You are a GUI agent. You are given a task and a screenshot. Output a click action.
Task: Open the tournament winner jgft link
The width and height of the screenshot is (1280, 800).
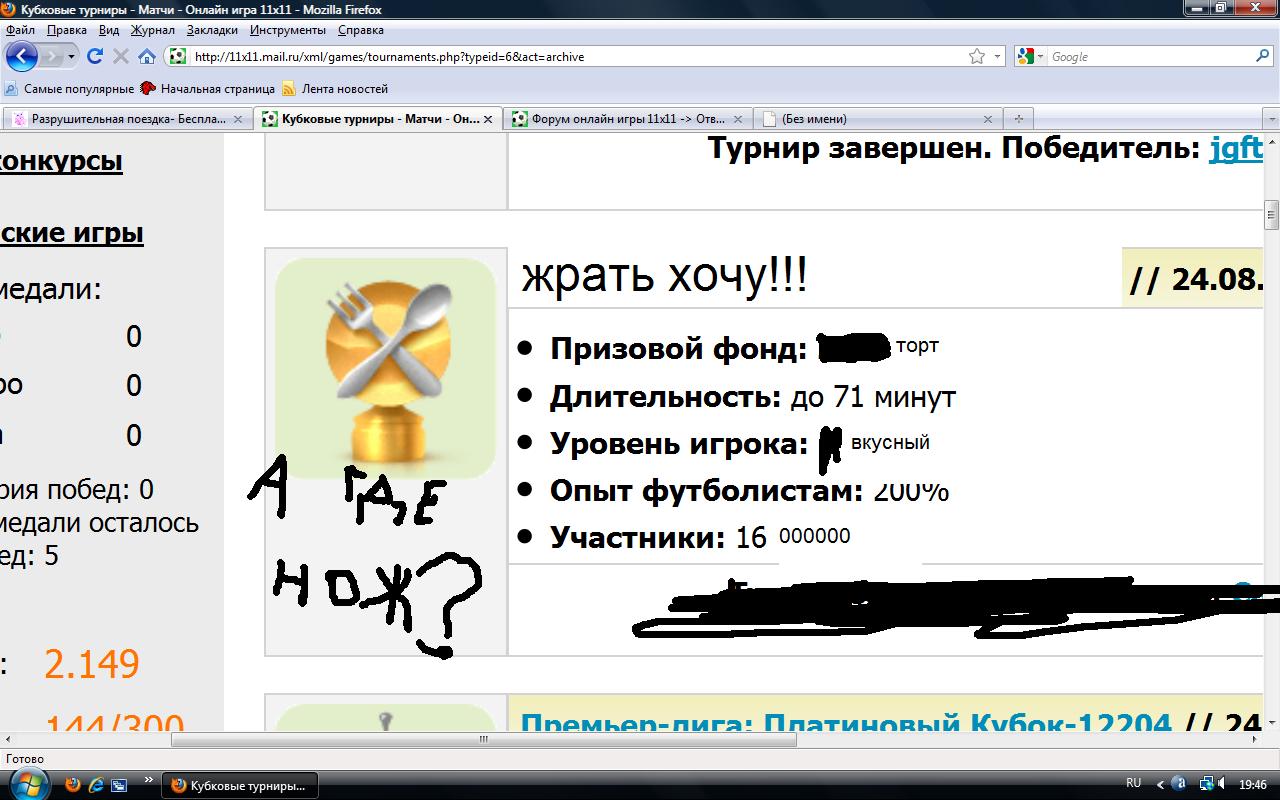pyautogui.click(x=1235, y=148)
